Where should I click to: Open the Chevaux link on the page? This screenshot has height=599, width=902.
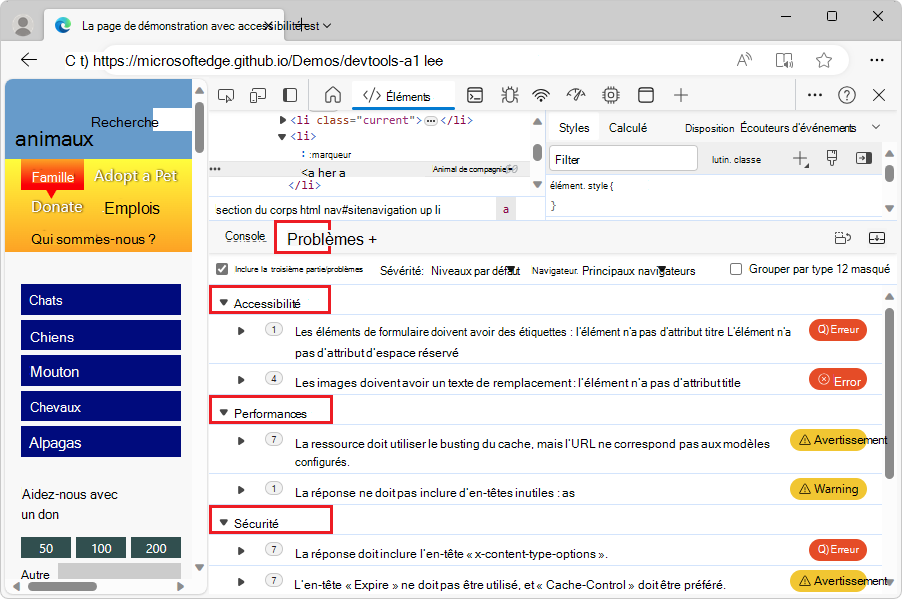point(101,407)
